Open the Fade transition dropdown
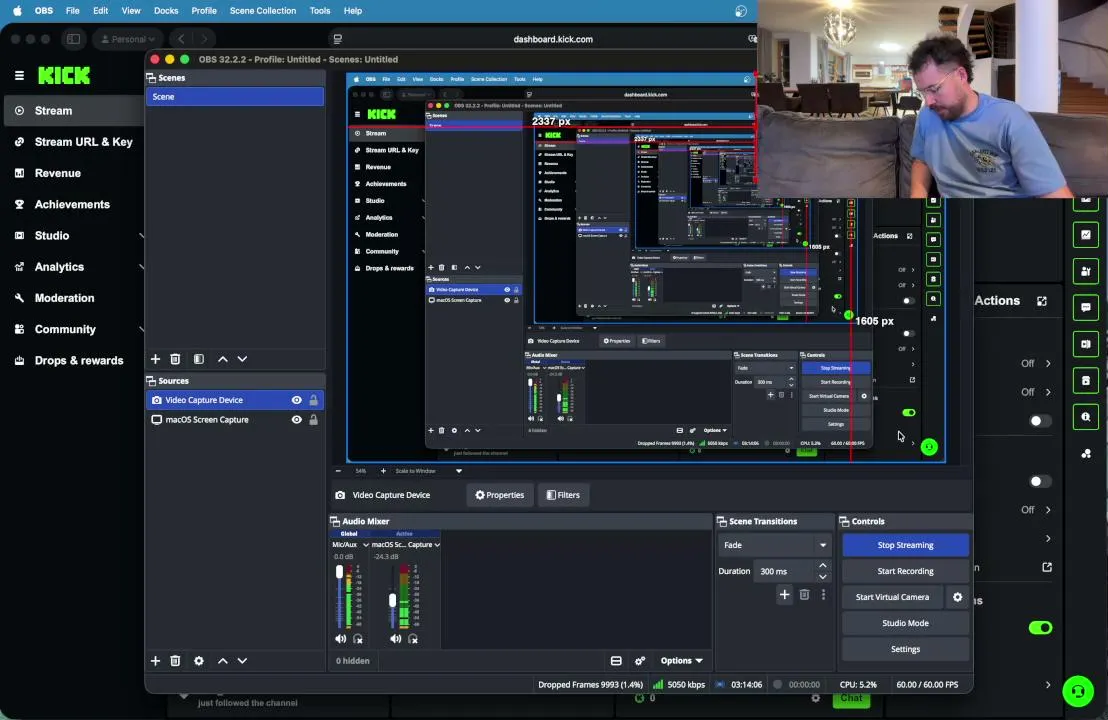Viewport: 1108px width, 720px height. 774,545
